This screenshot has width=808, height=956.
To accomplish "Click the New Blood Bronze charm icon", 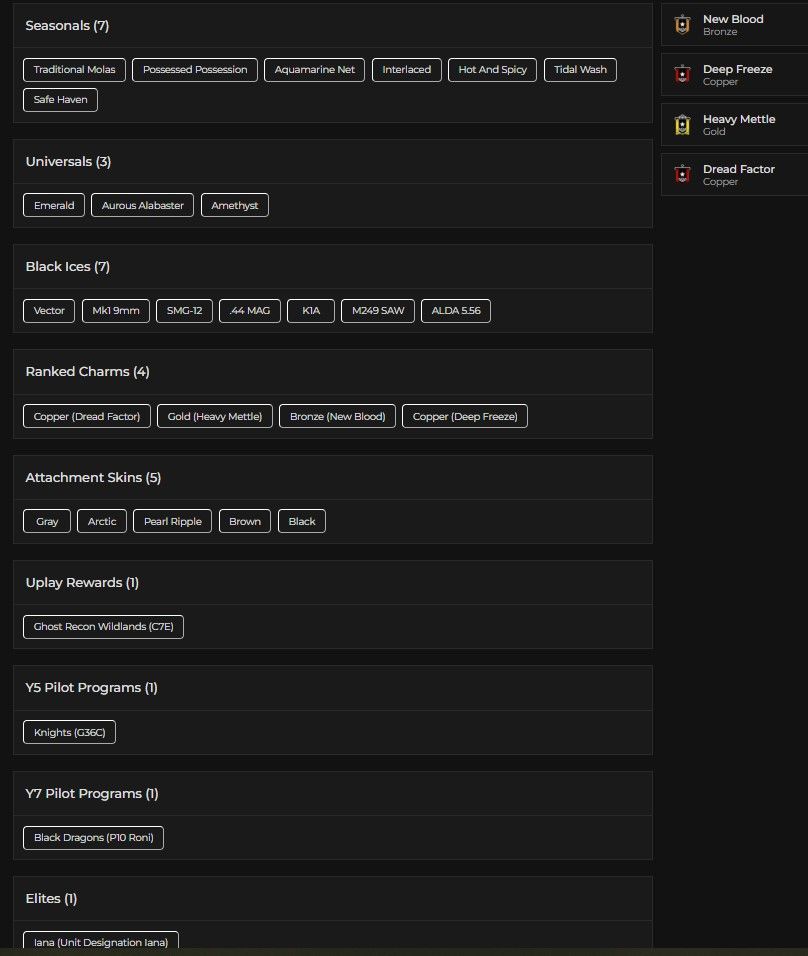I will [x=682, y=24].
